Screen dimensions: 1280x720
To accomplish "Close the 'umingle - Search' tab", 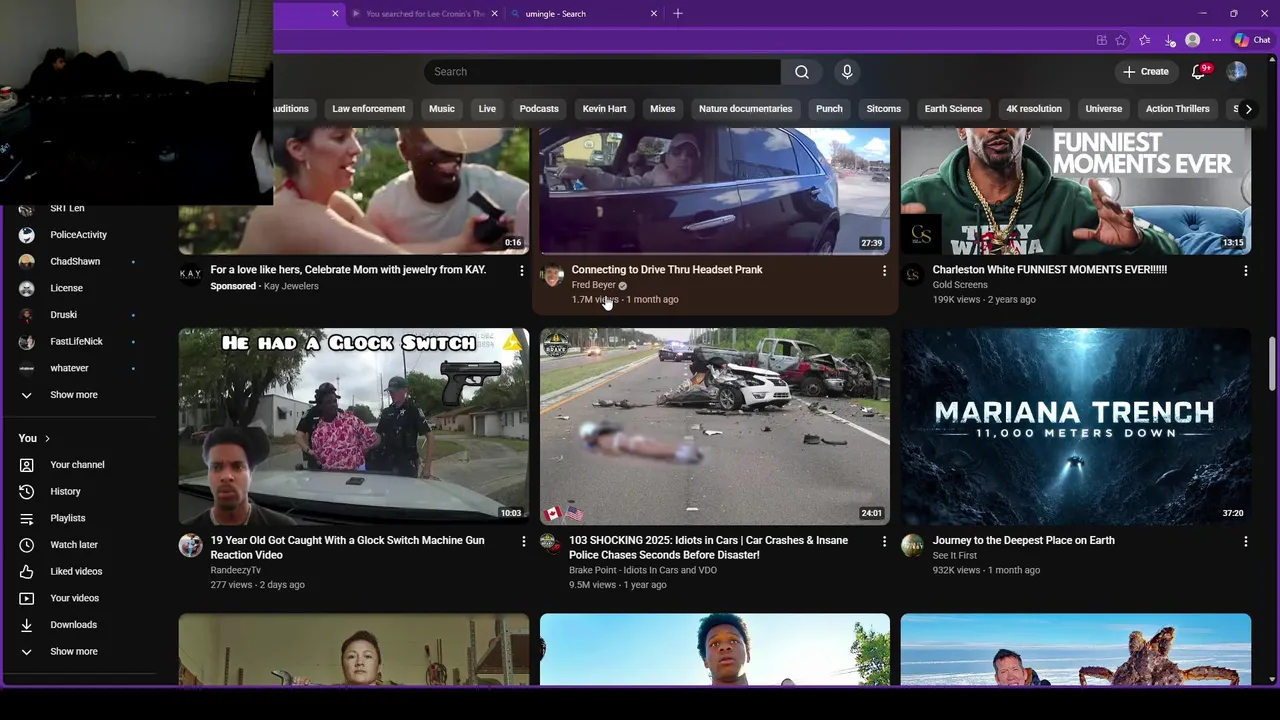I will pyautogui.click(x=654, y=13).
